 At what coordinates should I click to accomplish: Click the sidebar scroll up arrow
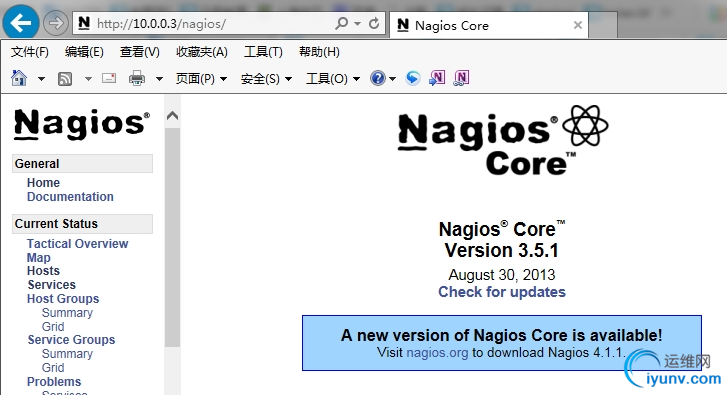[x=172, y=115]
